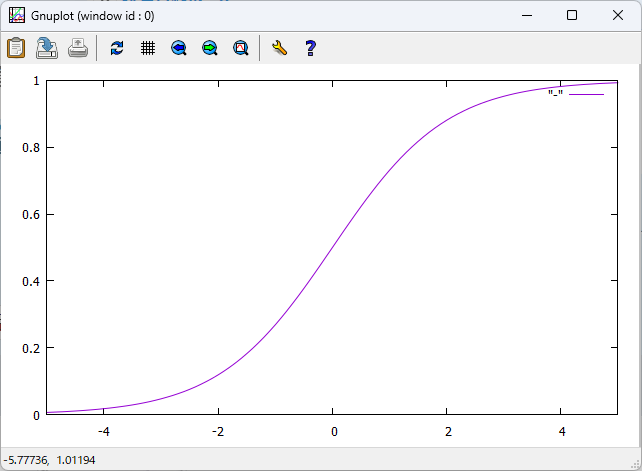
Task: Print the current plot
Action: 77,47
